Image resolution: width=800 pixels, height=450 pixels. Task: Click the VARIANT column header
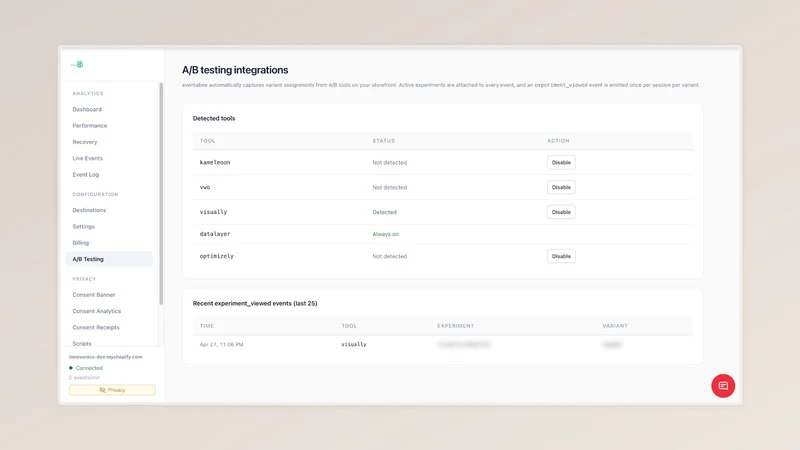pyautogui.click(x=615, y=326)
